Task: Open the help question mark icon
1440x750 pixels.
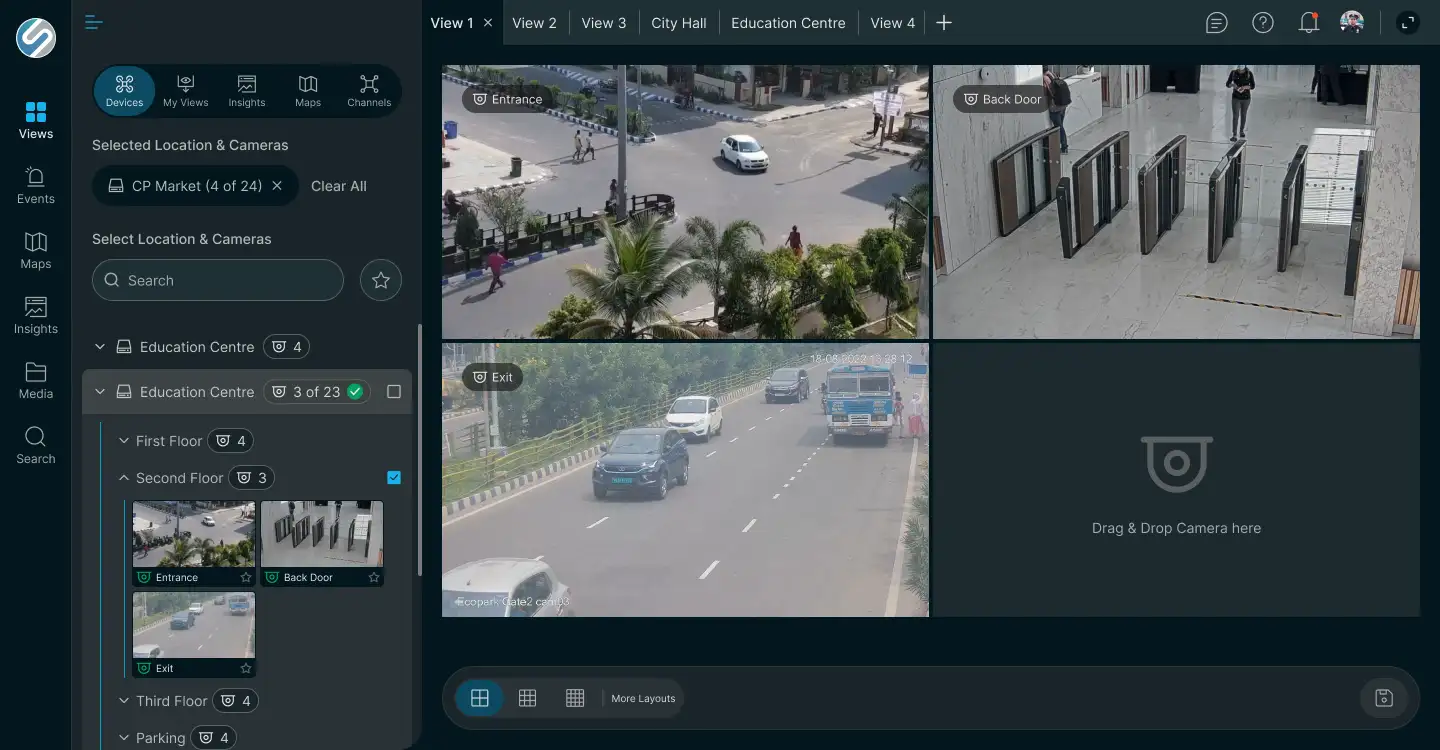Action: tap(1263, 22)
